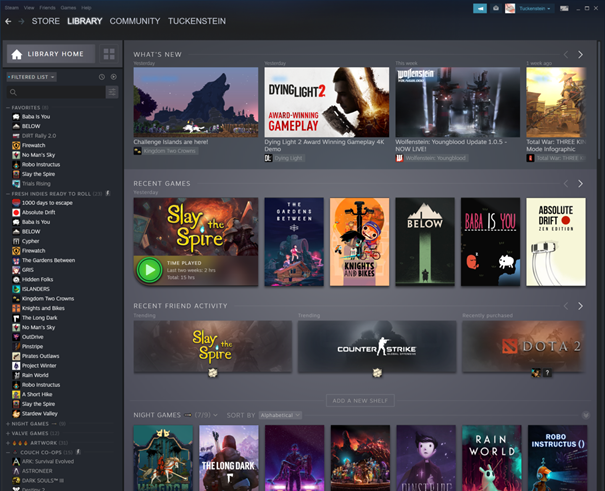Open the announcements megaphone icon

[x=480, y=8]
